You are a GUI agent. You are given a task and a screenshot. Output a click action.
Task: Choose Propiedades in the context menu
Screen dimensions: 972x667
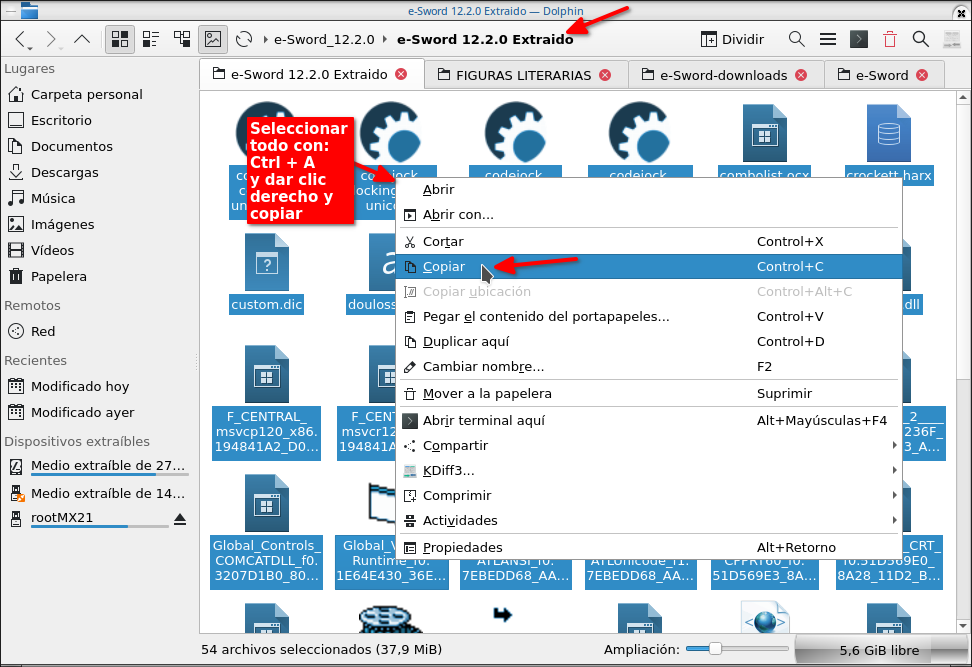click(x=649, y=547)
